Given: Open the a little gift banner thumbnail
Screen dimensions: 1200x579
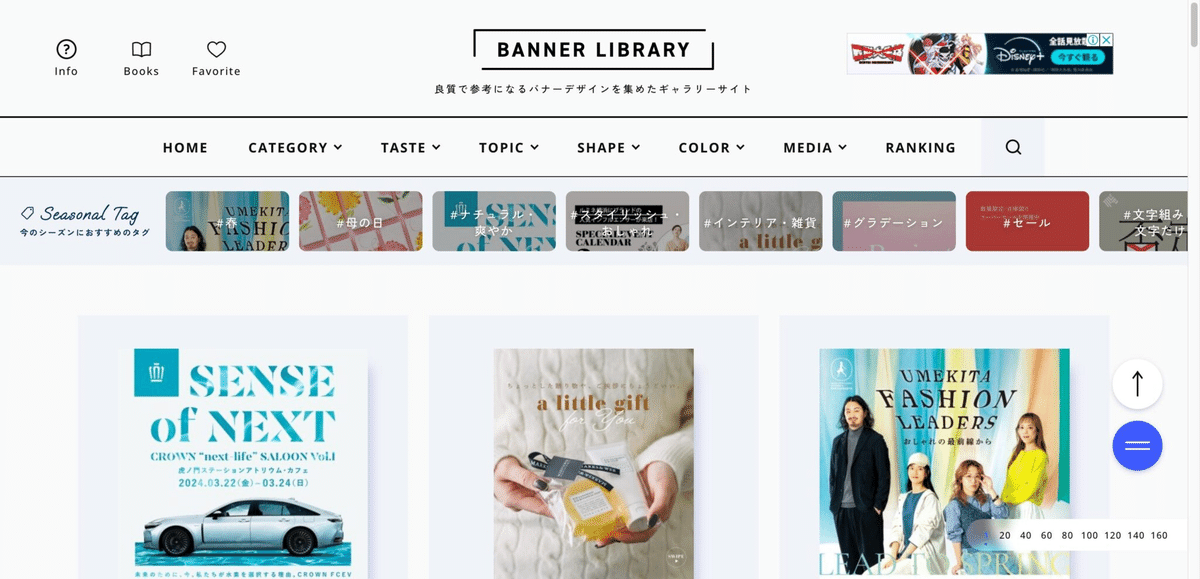Looking at the screenshot, I should pos(594,463).
